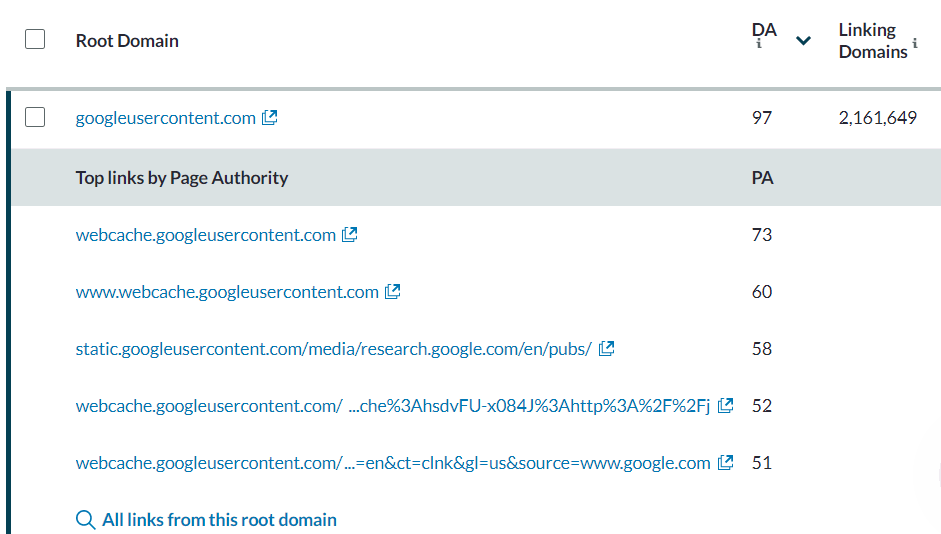Open the static.googleusercontent.com research pubs link
This screenshot has height=534, width=941.
click(x=333, y=349)
